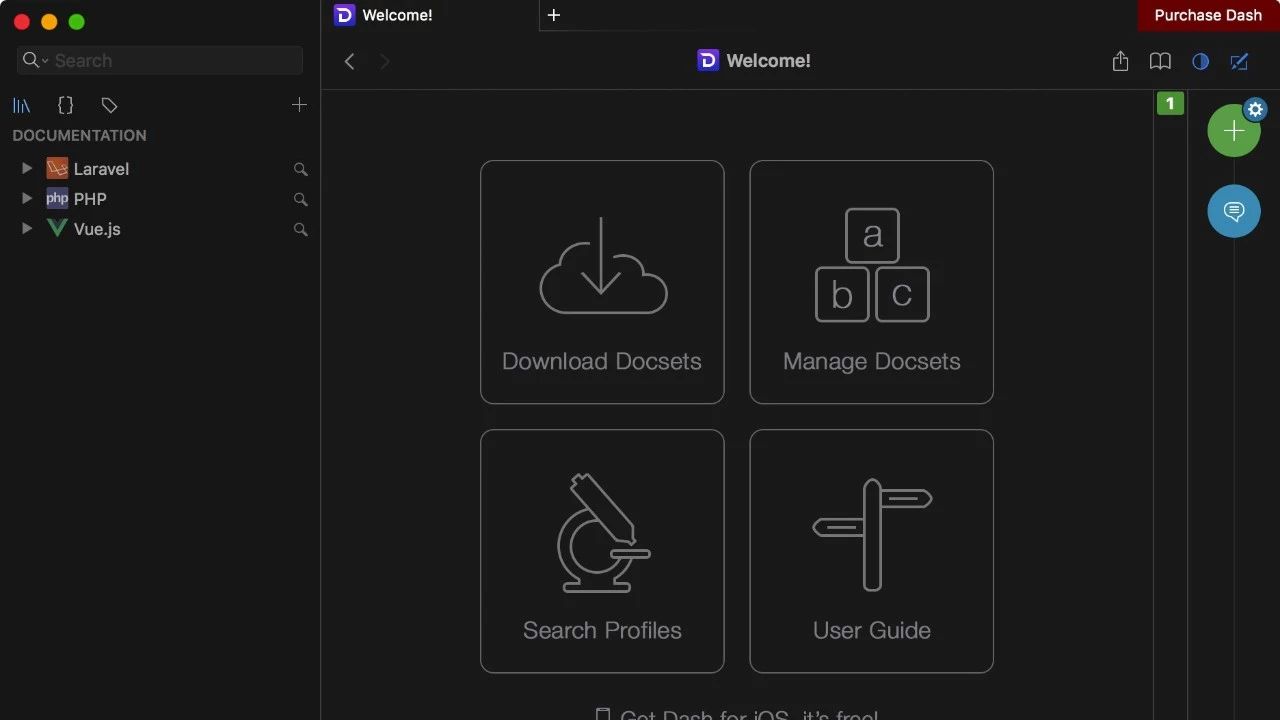The image size is (1280, 720).
Task: Open the docsets library sidebar tab
Action: click(x=21, y=105)
